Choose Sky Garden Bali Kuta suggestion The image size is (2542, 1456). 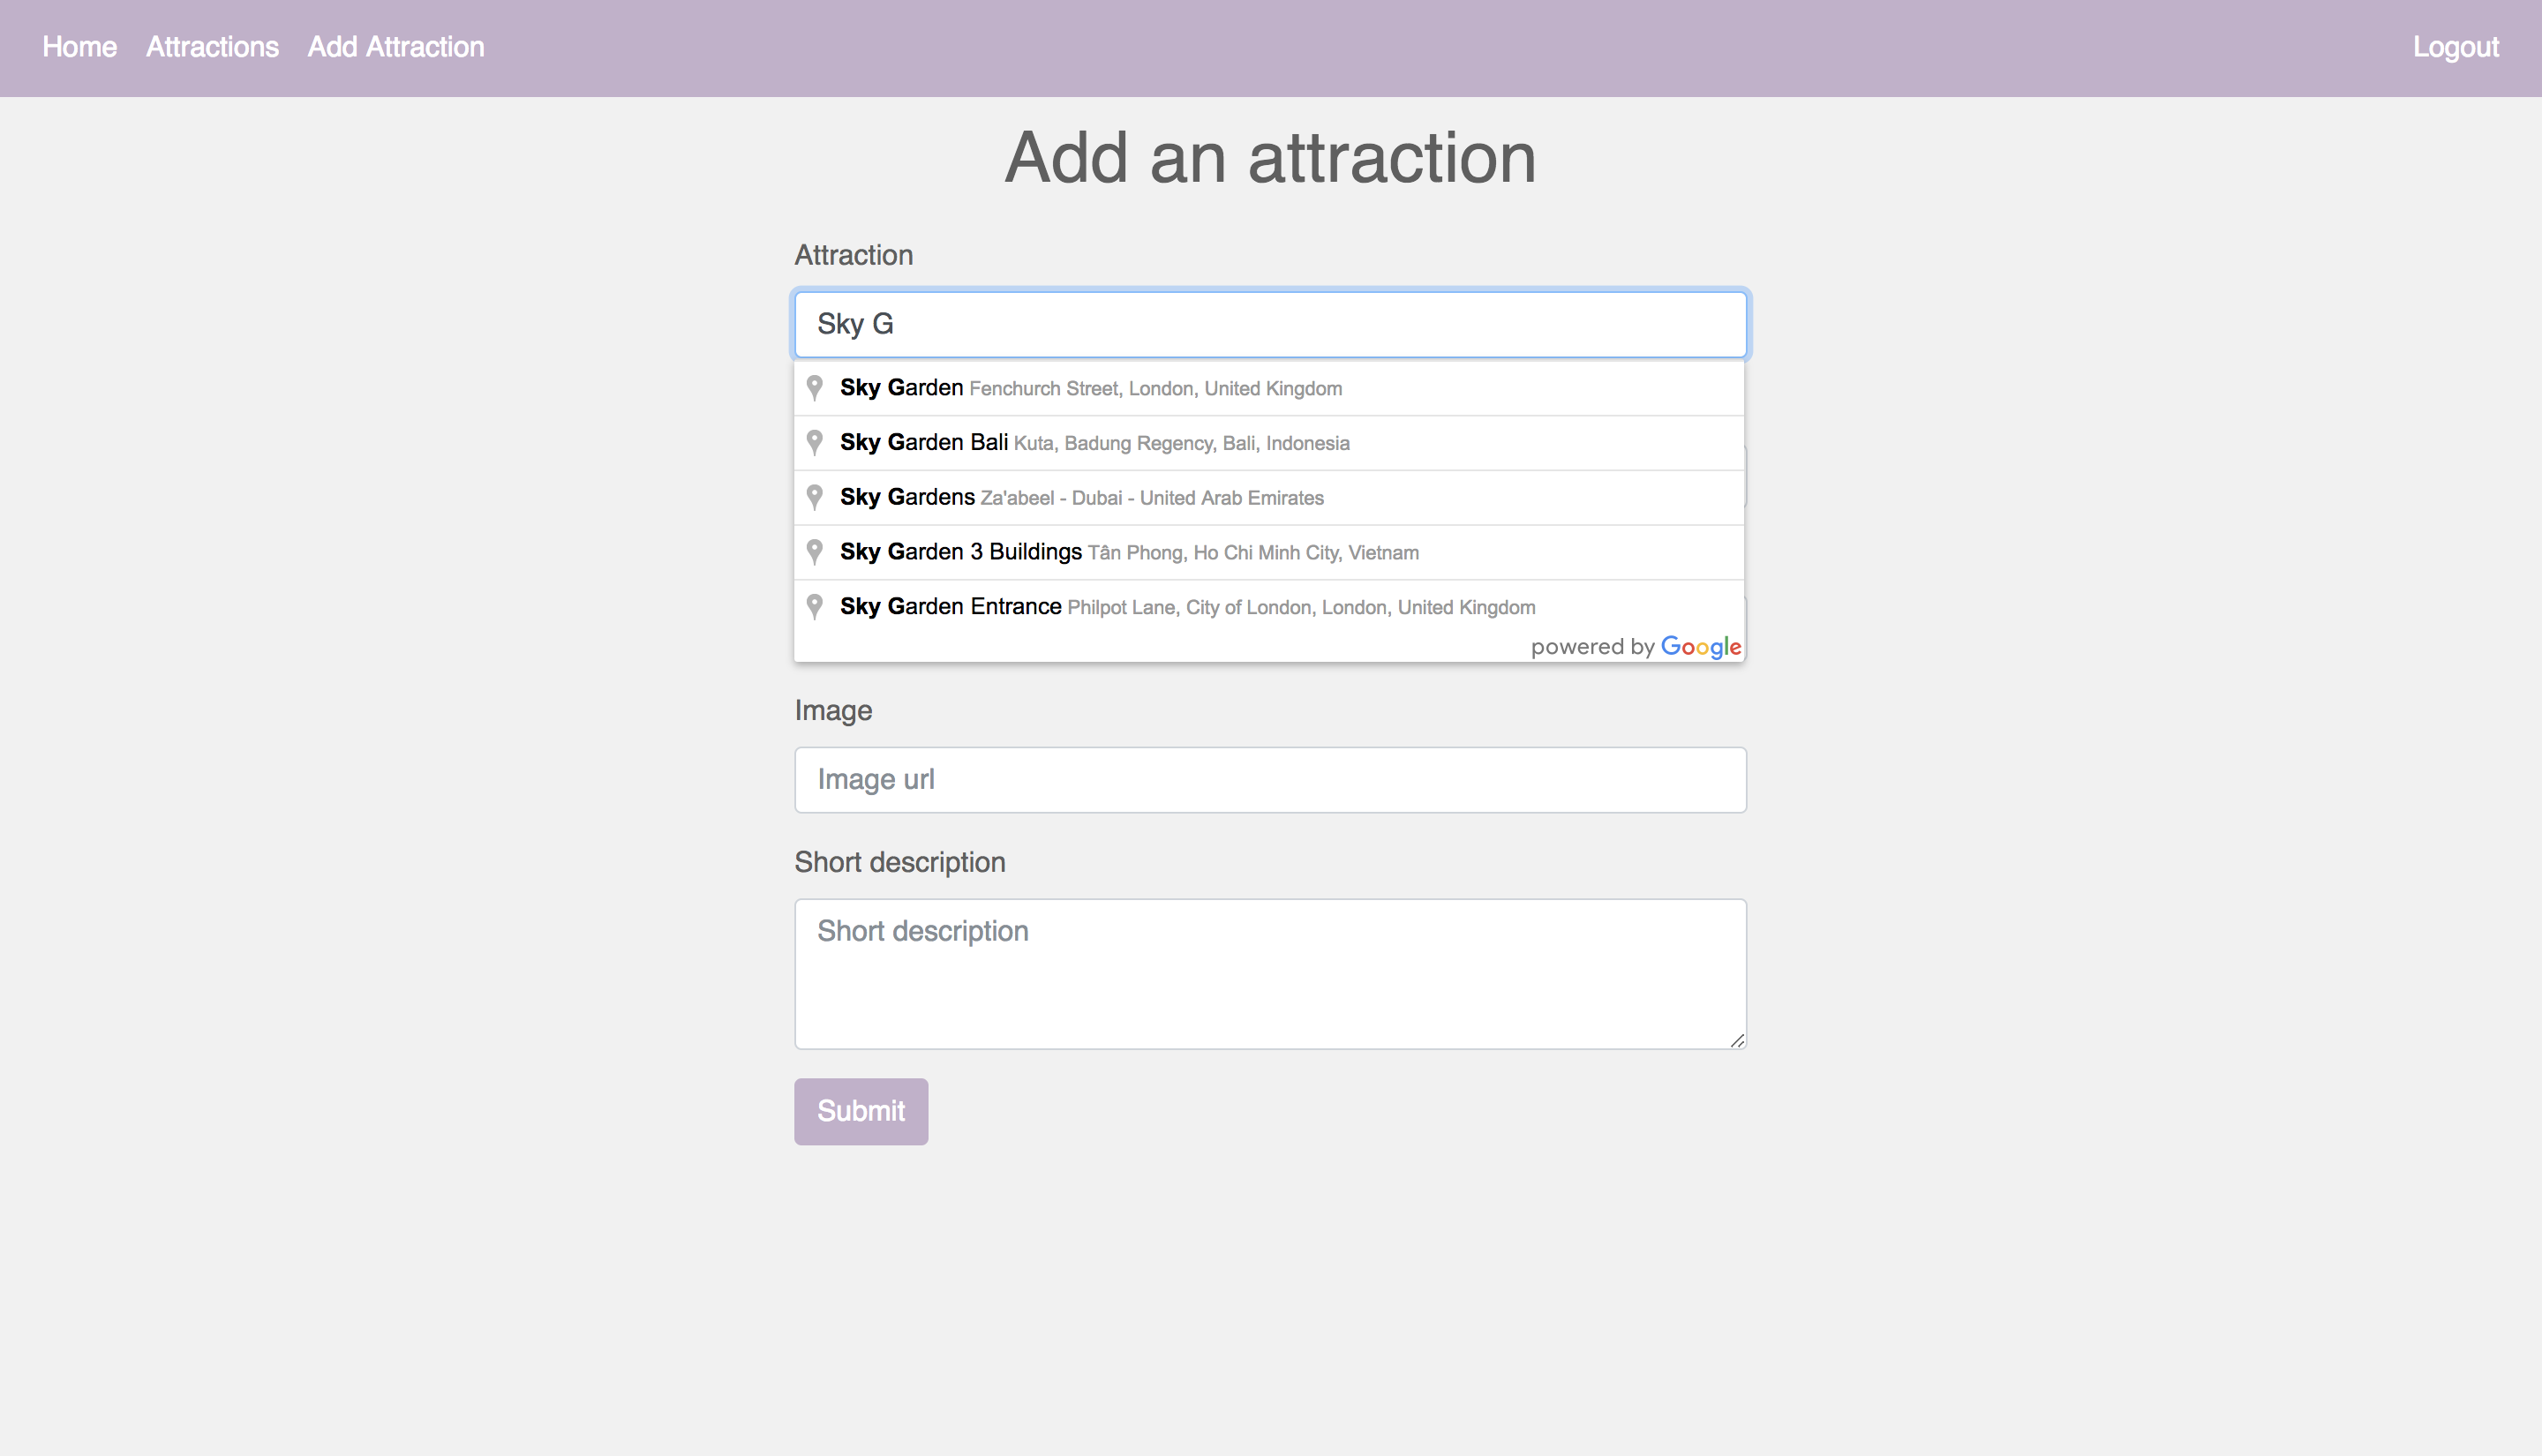pyautogui.click(x=1094, y=443)
